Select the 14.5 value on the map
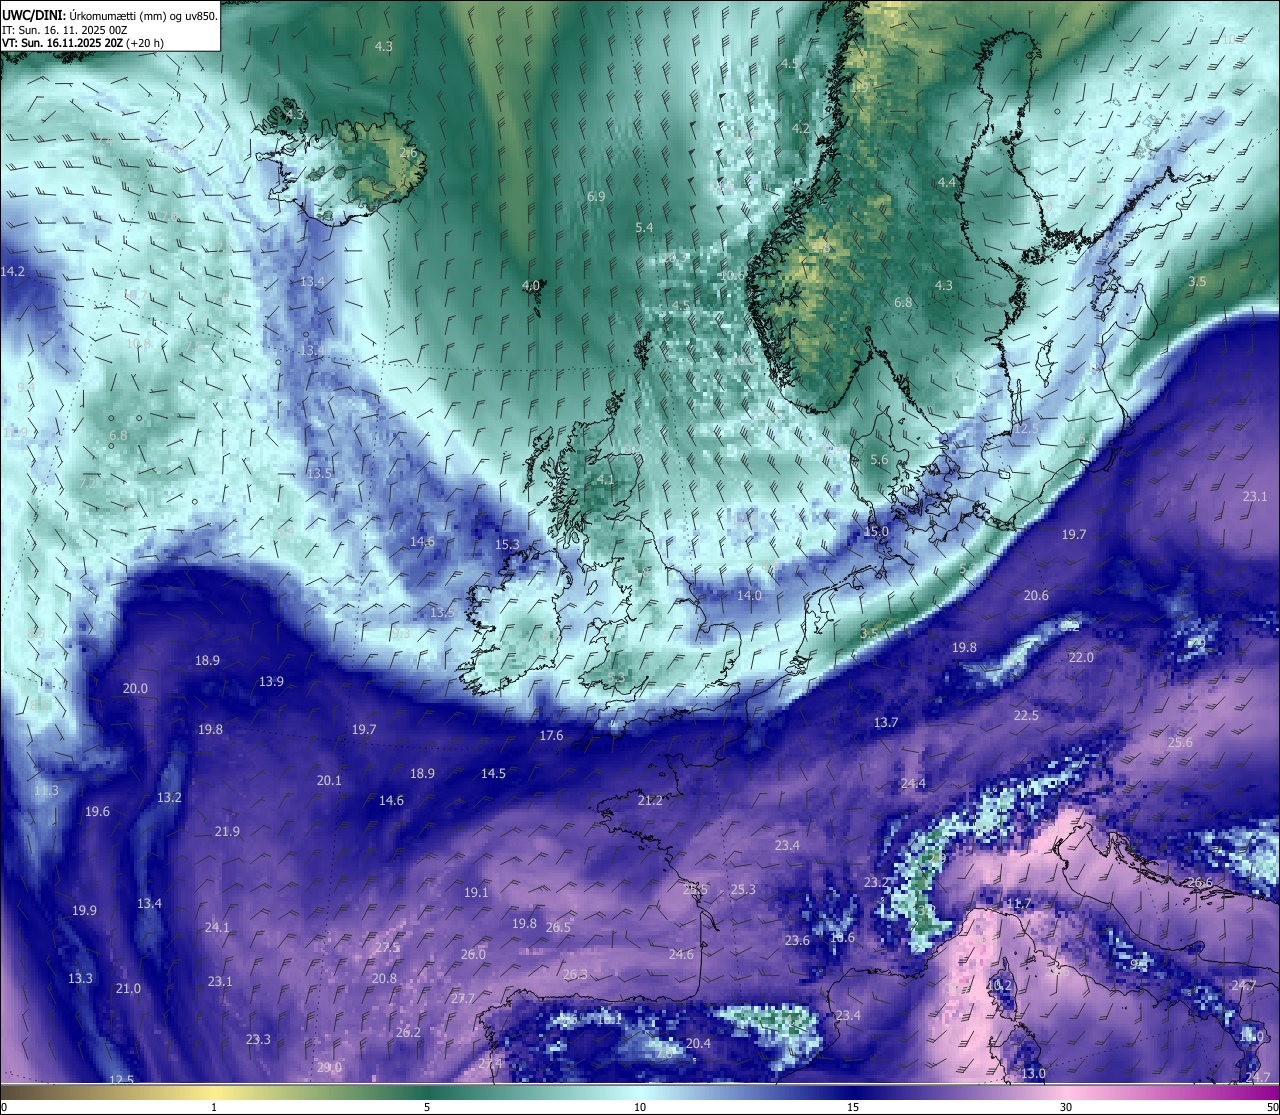This screenshot has width=1280, height=1115. [x=493, y=774]
